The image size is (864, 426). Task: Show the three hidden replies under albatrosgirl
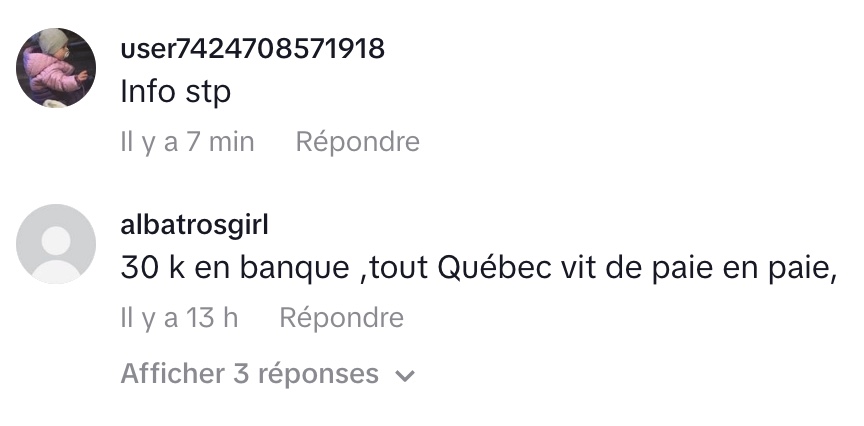(267, 374)
